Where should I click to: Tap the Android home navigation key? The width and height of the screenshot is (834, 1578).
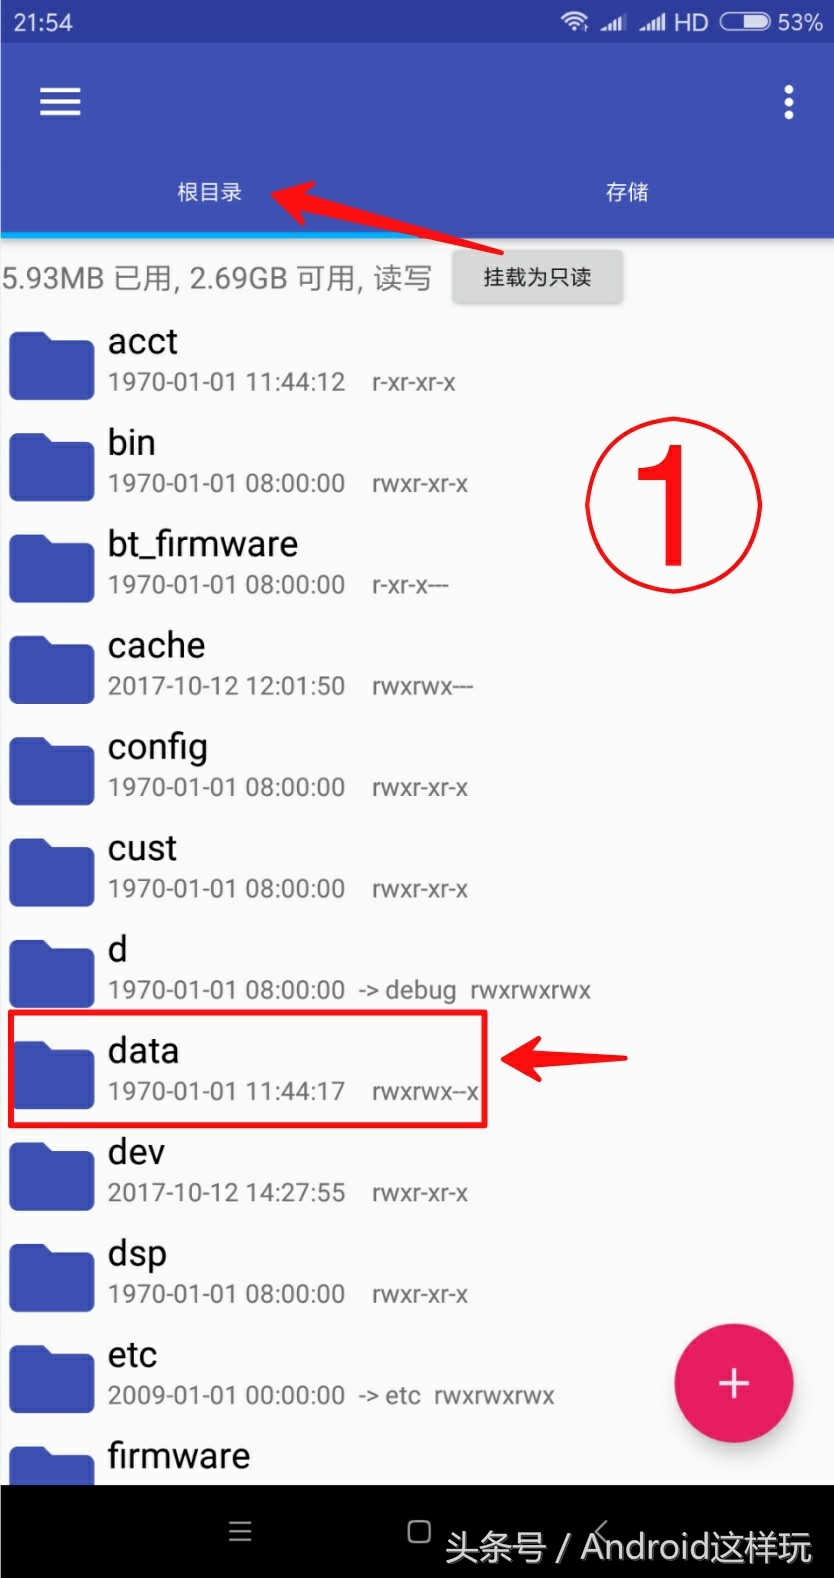click(x=419, y=1531)
